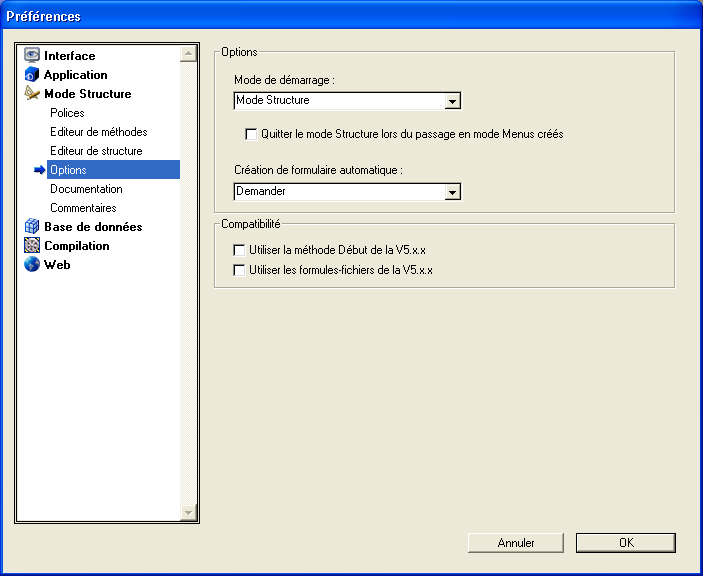Viewport: 703px width, 576px height.
Task: Expand Création de formulaire automatique dropdown
Action: (452, 192)
